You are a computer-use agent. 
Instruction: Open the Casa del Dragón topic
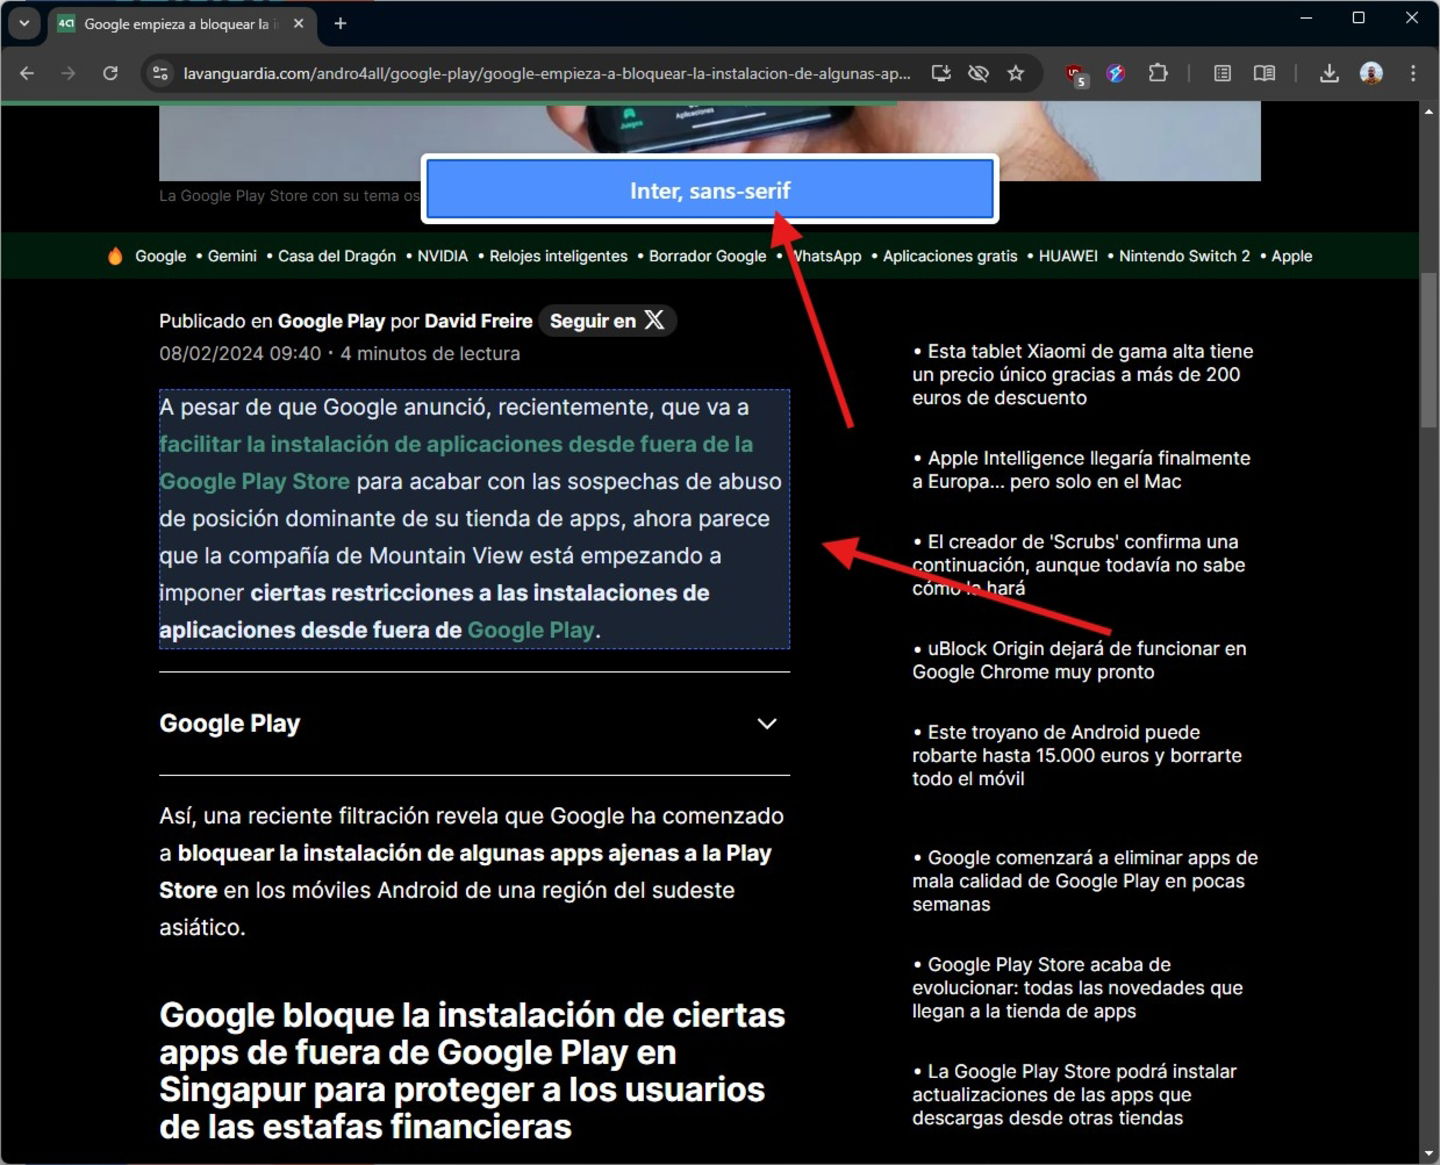click(337, 256)
